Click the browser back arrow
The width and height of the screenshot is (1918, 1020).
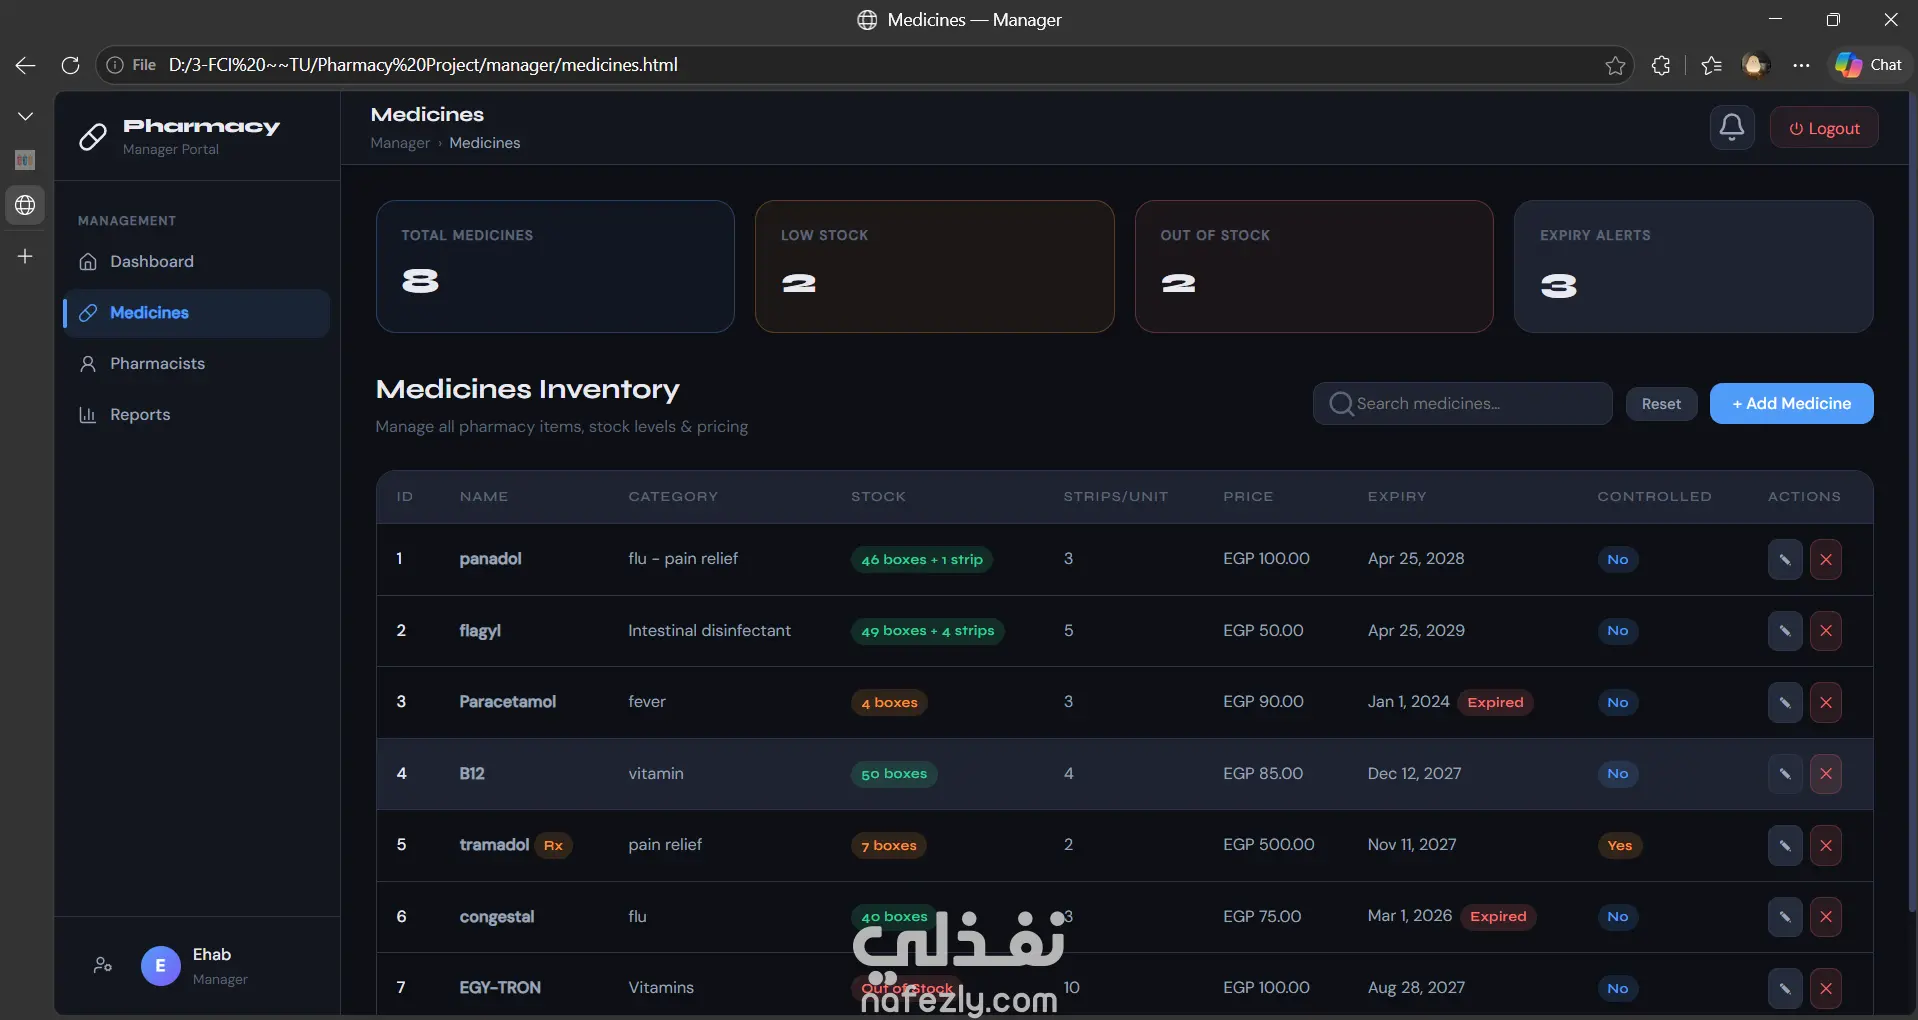click(26, 65)
